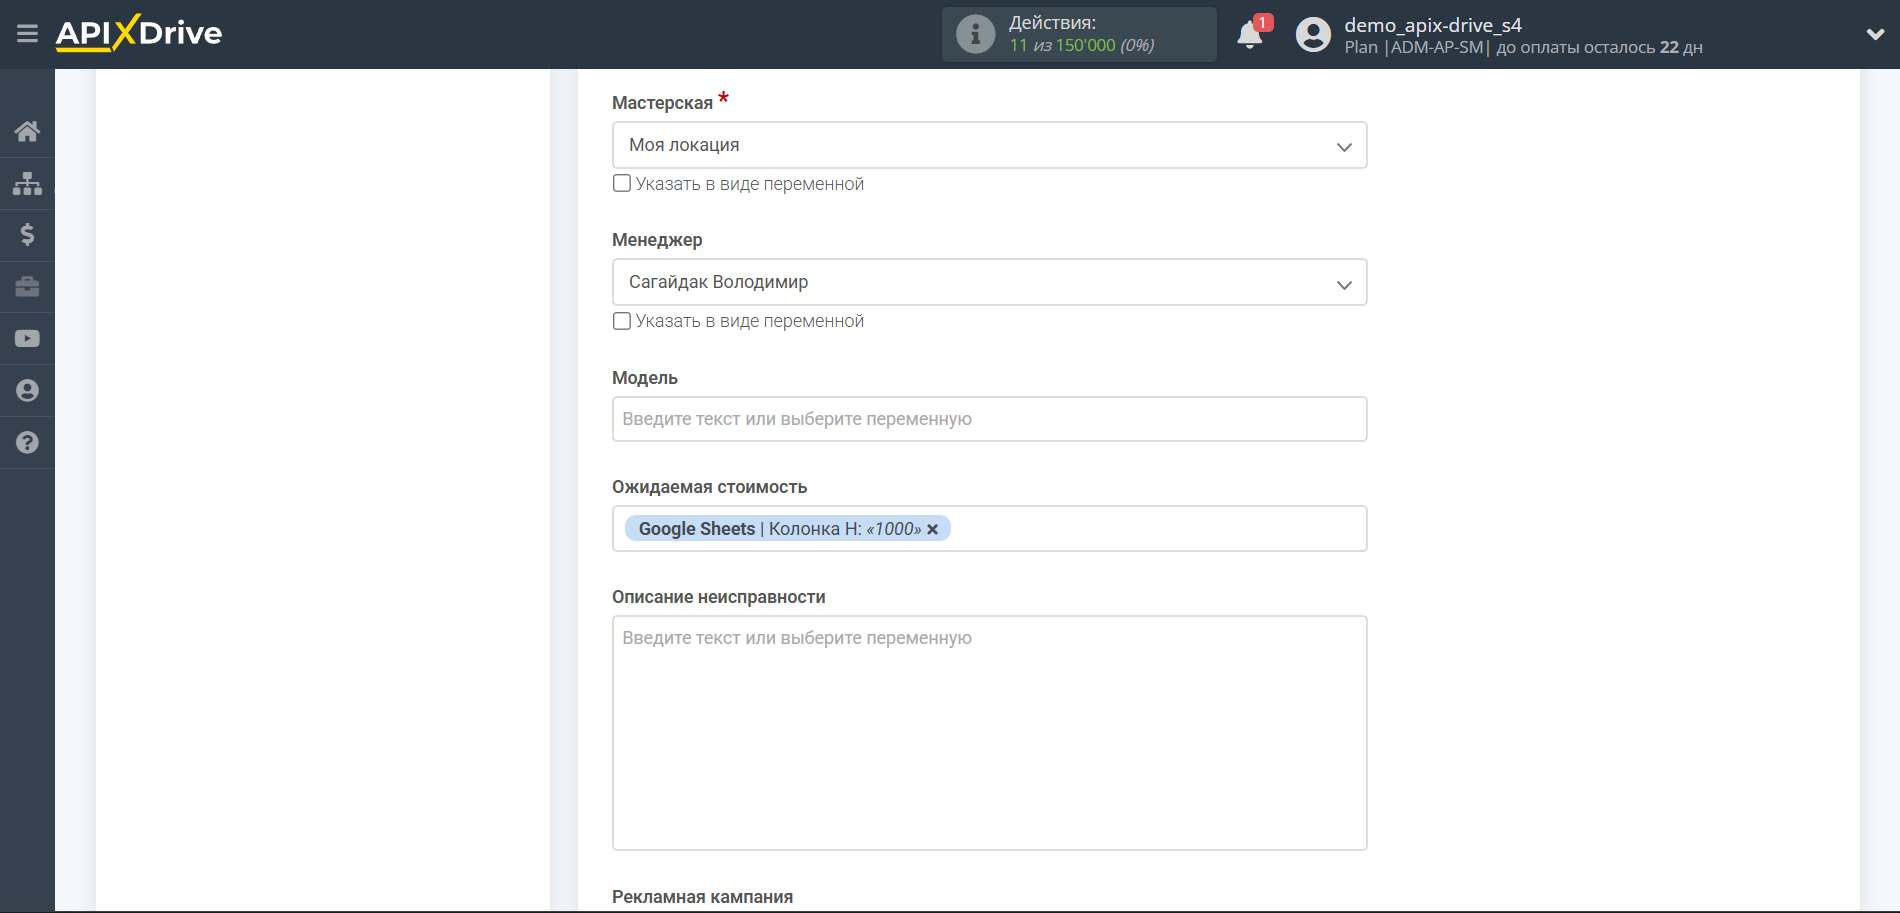
Task: Click the 'Модель' text input field
Action: click(x=989, y=419)
